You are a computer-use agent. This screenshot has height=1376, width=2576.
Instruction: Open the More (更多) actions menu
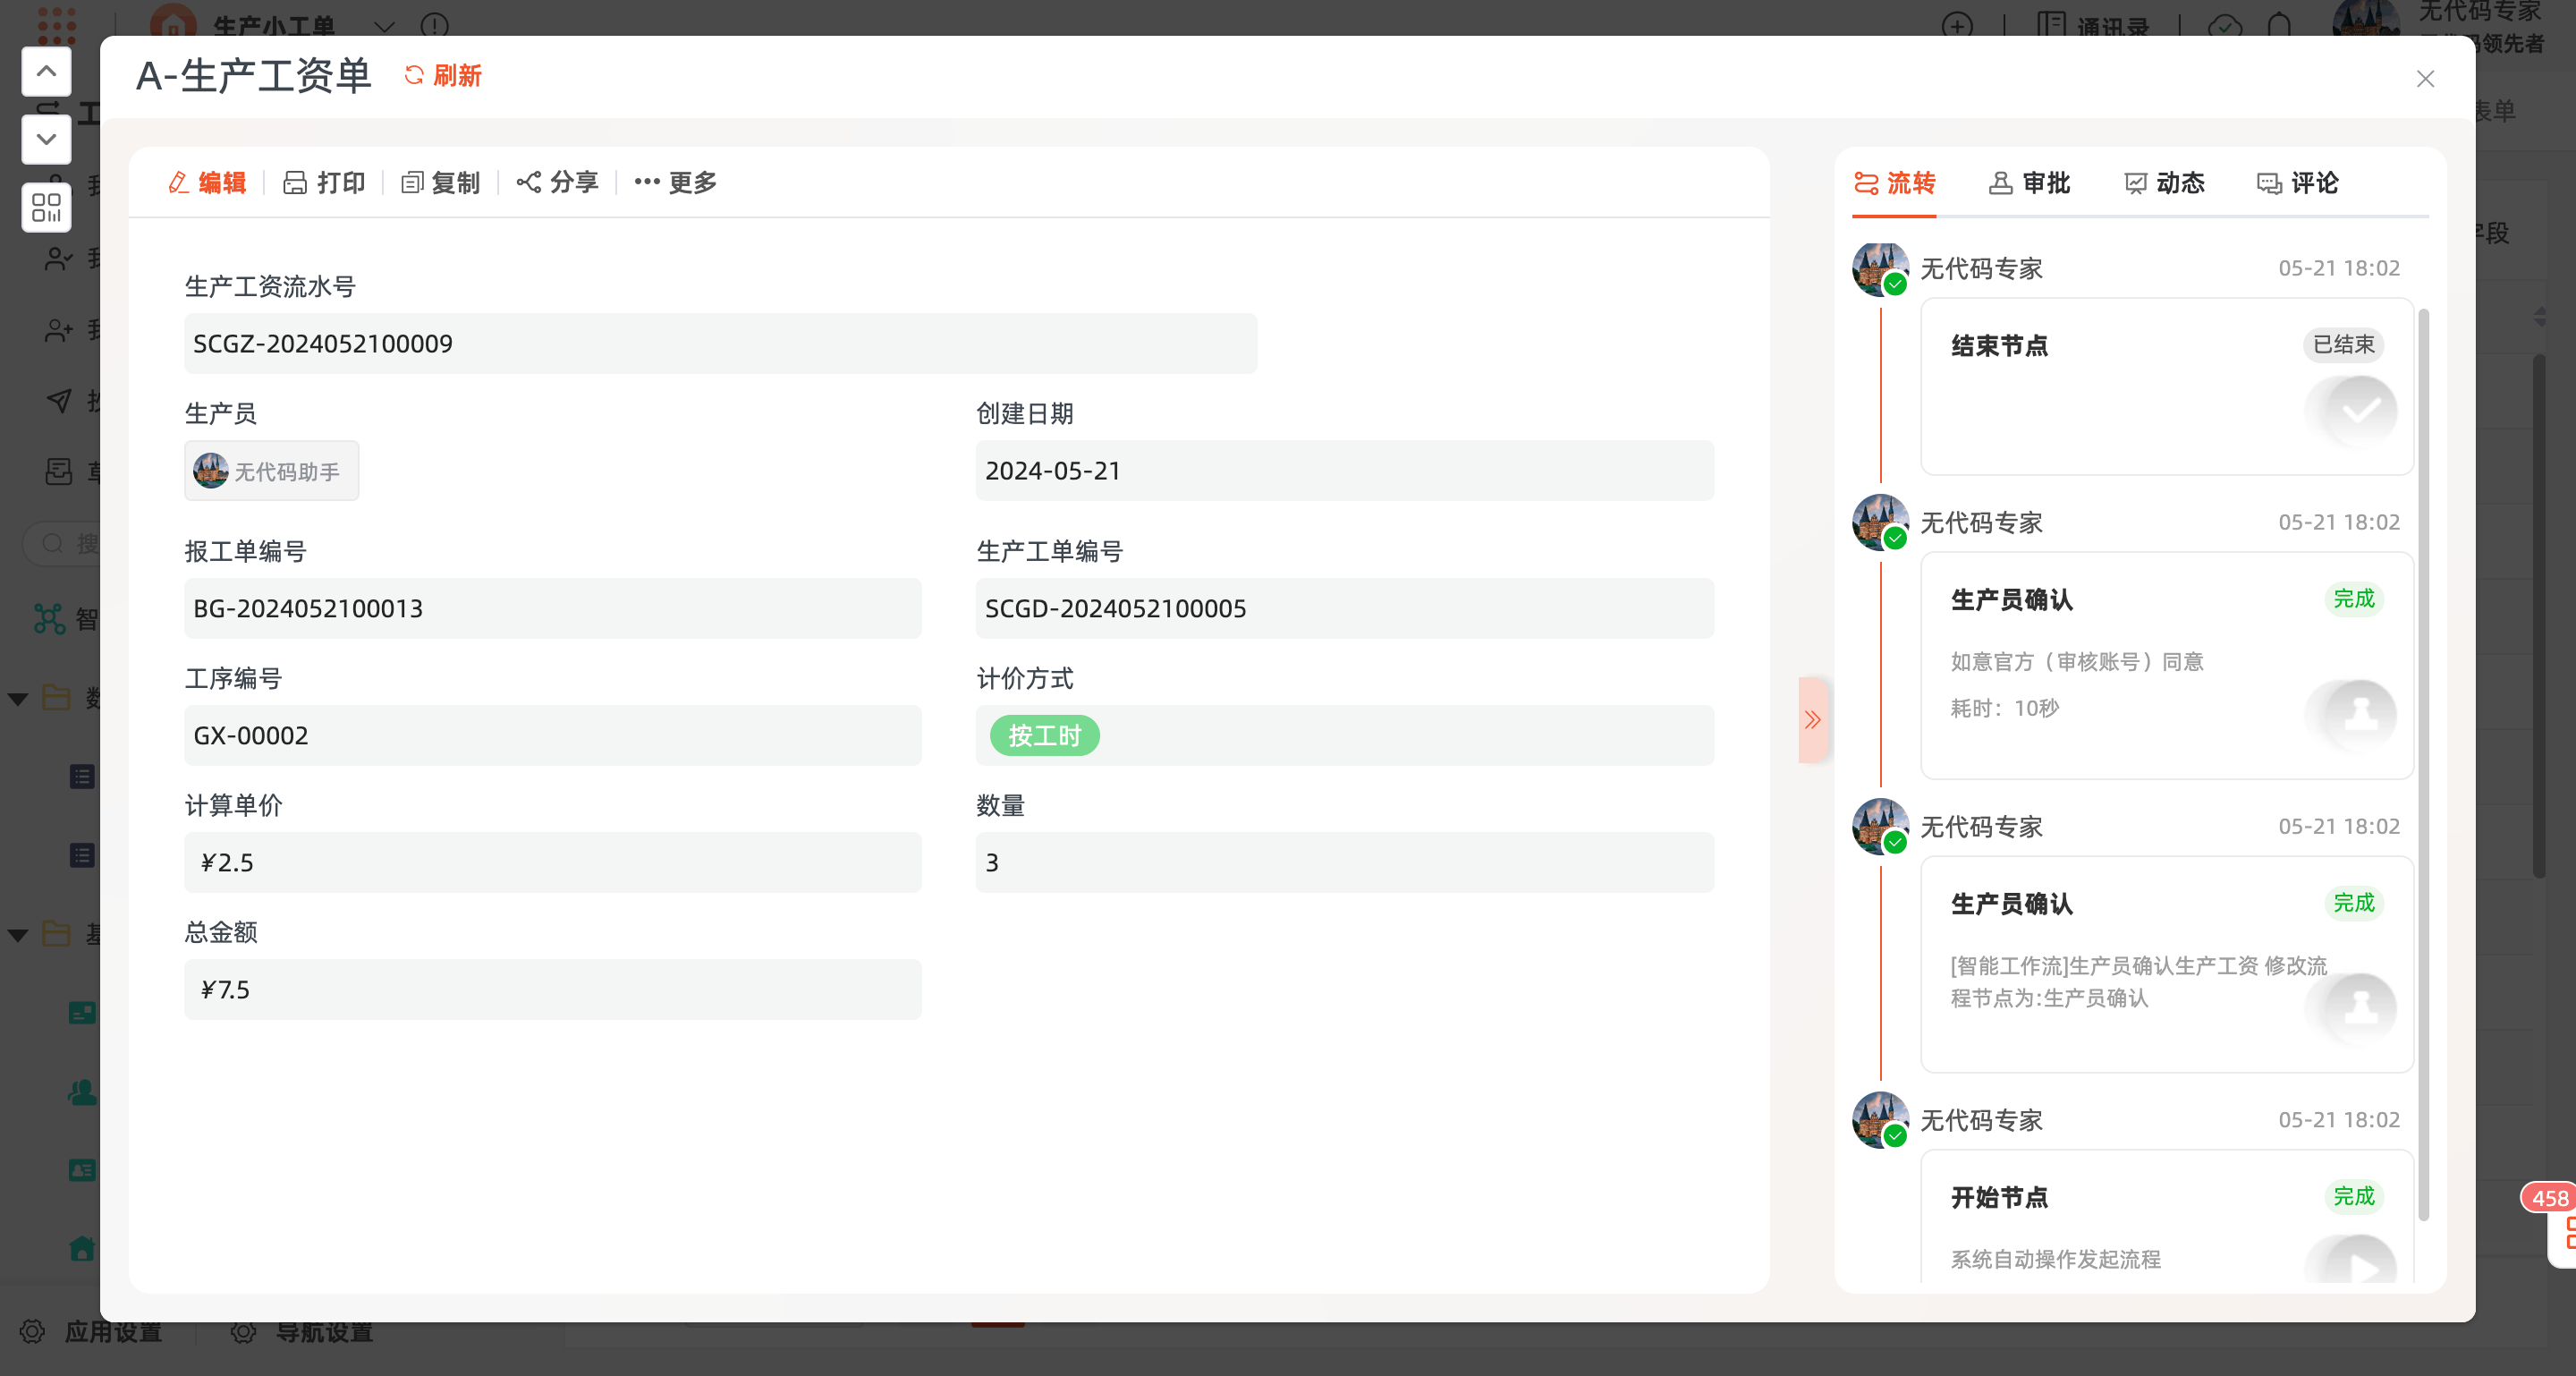[x=676, y=182]
